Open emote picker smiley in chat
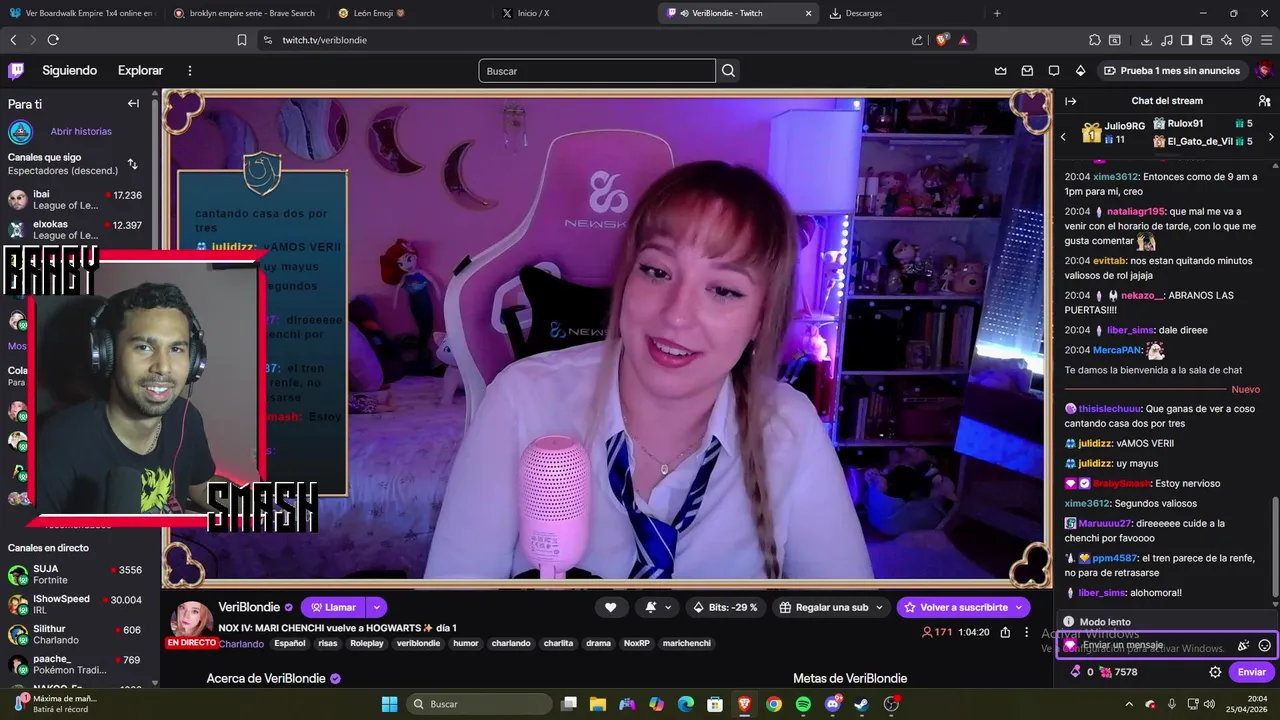Image resolution: width=1280 pixels, height=720 pixels. (x=1264, y=646)
